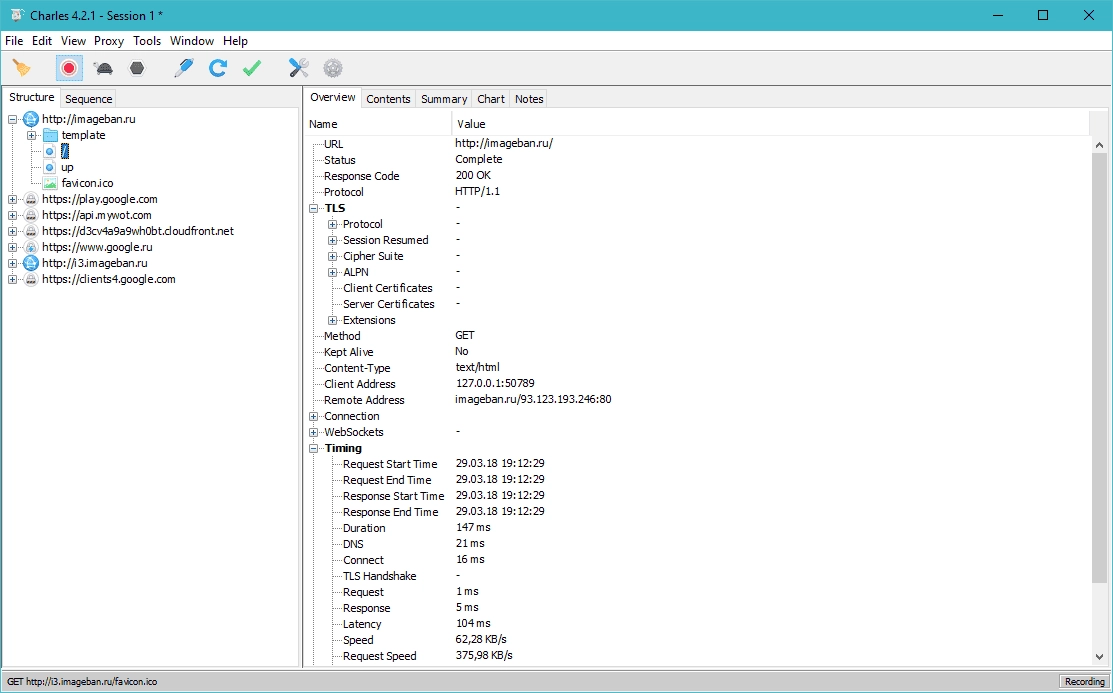The height and width of the screenshot is (693, 1113).
Task: Click the overview scrollbar up arrow
Action: click(1099, 145)
